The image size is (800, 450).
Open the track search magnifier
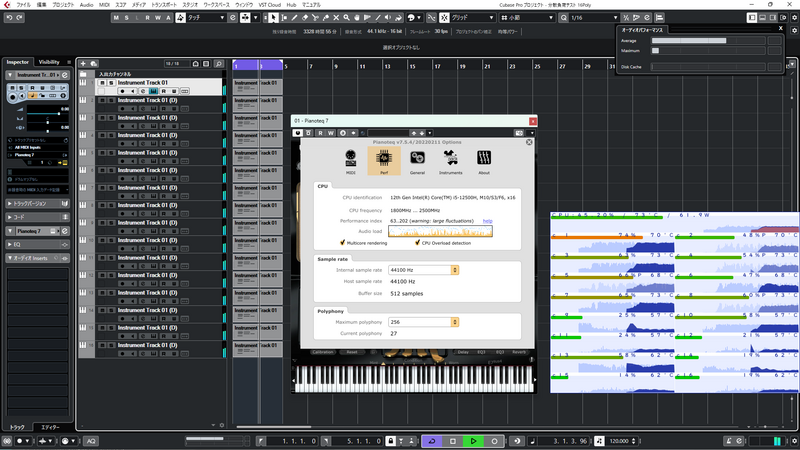218,64
